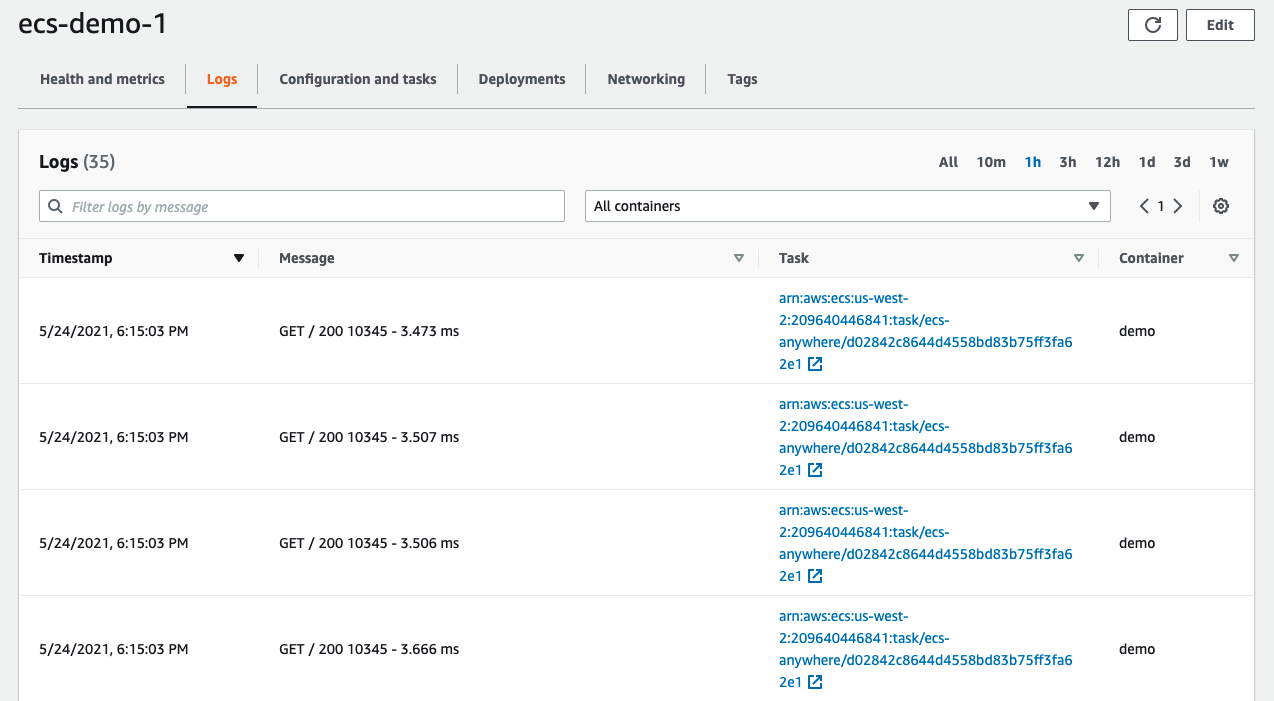Click the Filter logs by message field
The height and width of the screenshot is (701, 1274).
pos(302,206)
